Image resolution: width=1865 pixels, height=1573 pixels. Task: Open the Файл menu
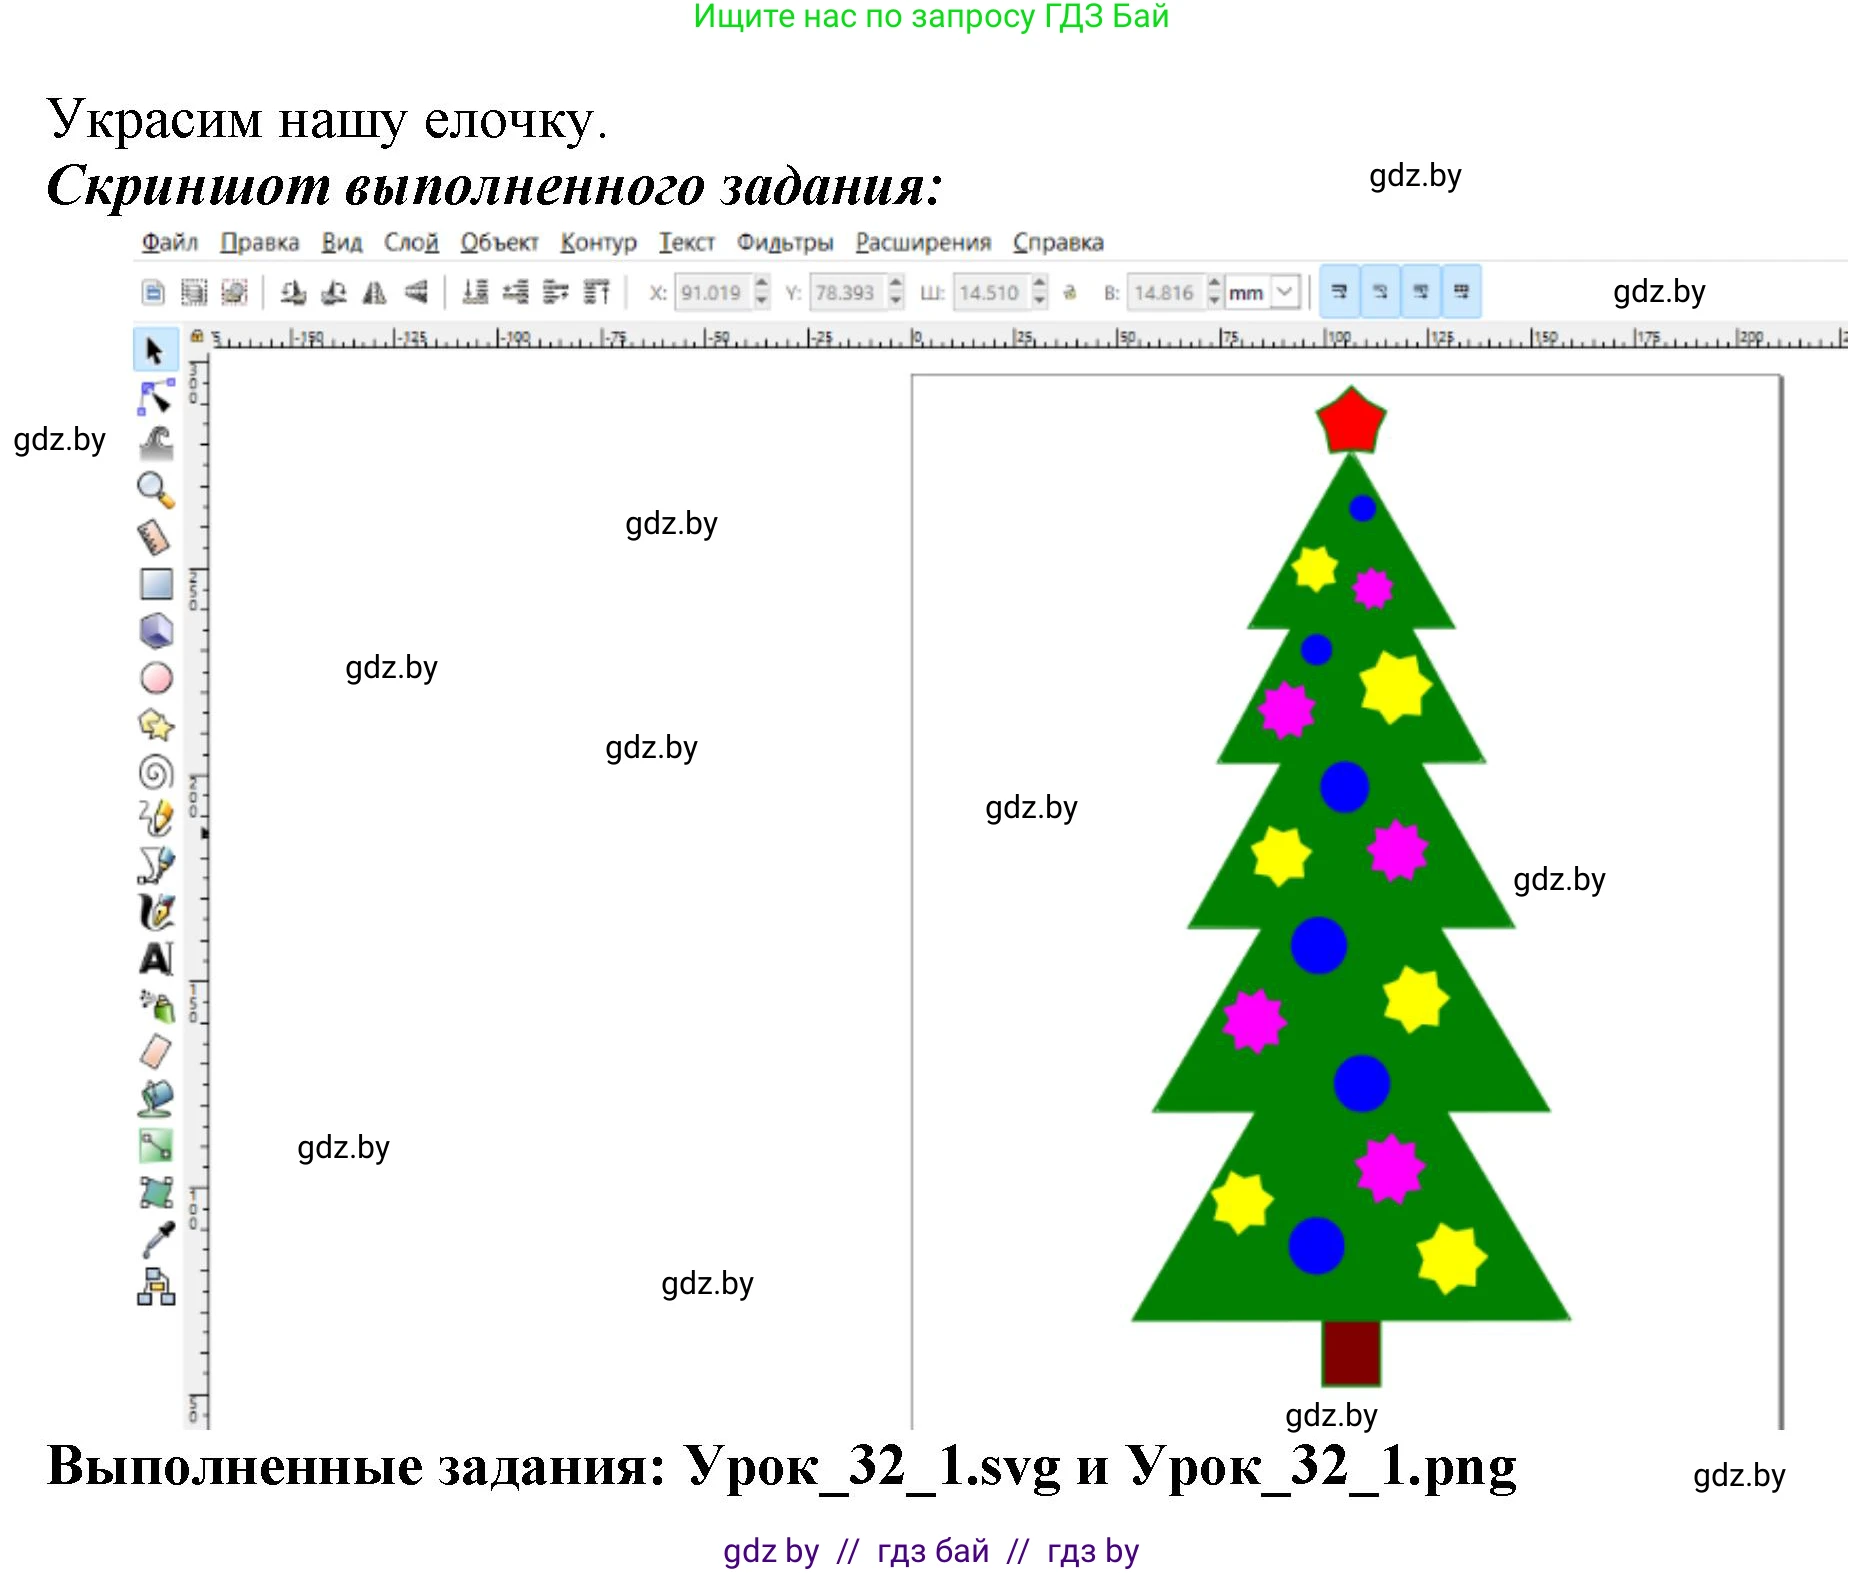click(169, 242)
